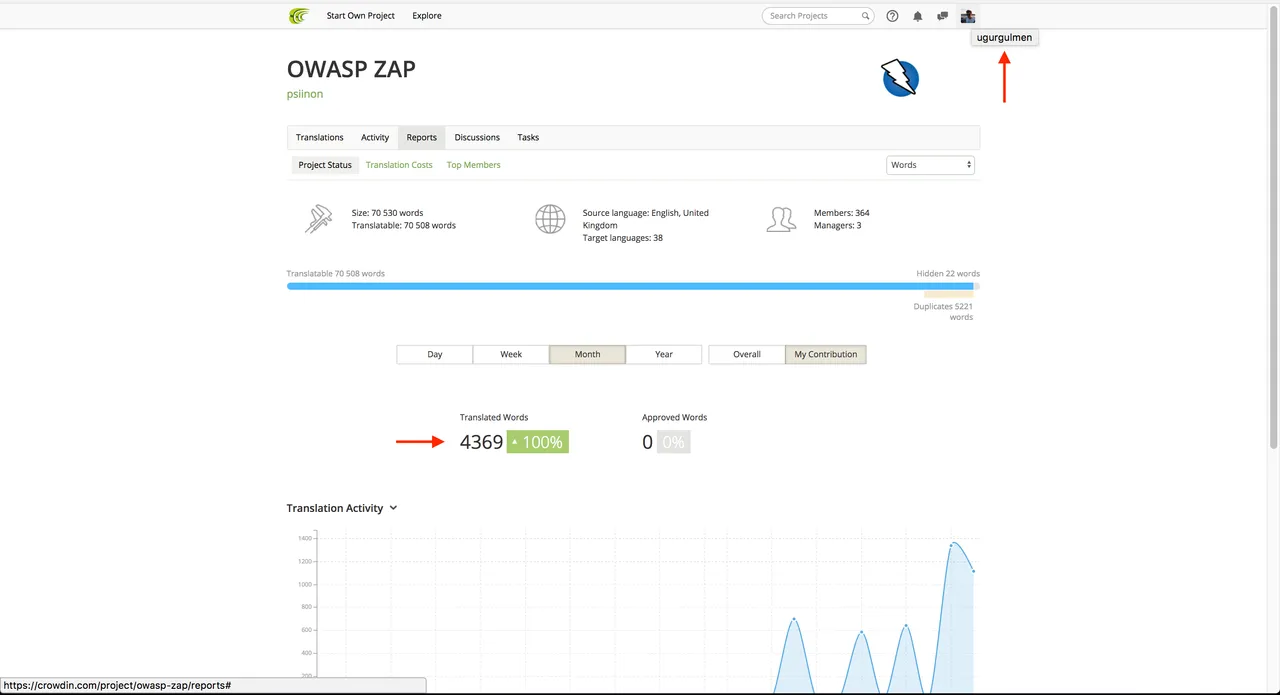The image size is (1280, 695).
Task: Click the green 100% change badge
Action: click(538, 442)
